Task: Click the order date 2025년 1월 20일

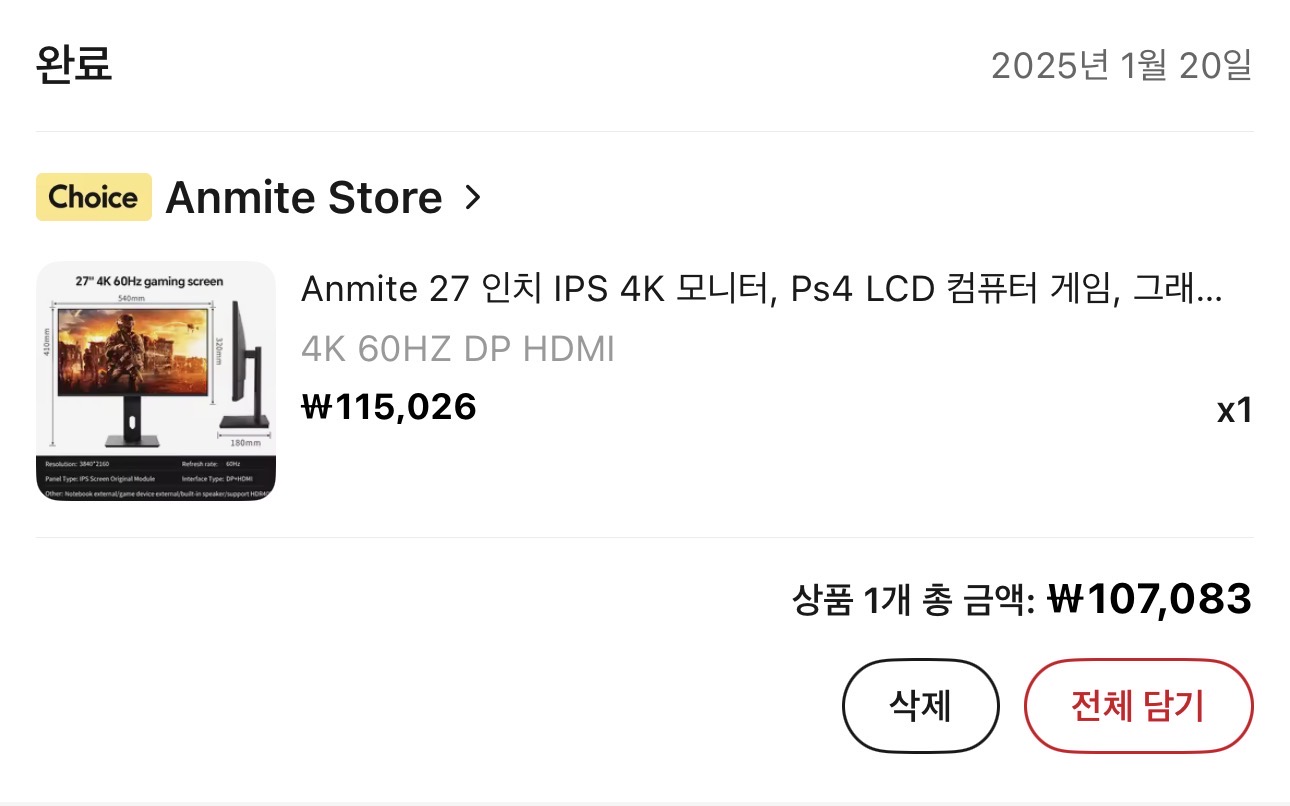Action: point(1120,66)
